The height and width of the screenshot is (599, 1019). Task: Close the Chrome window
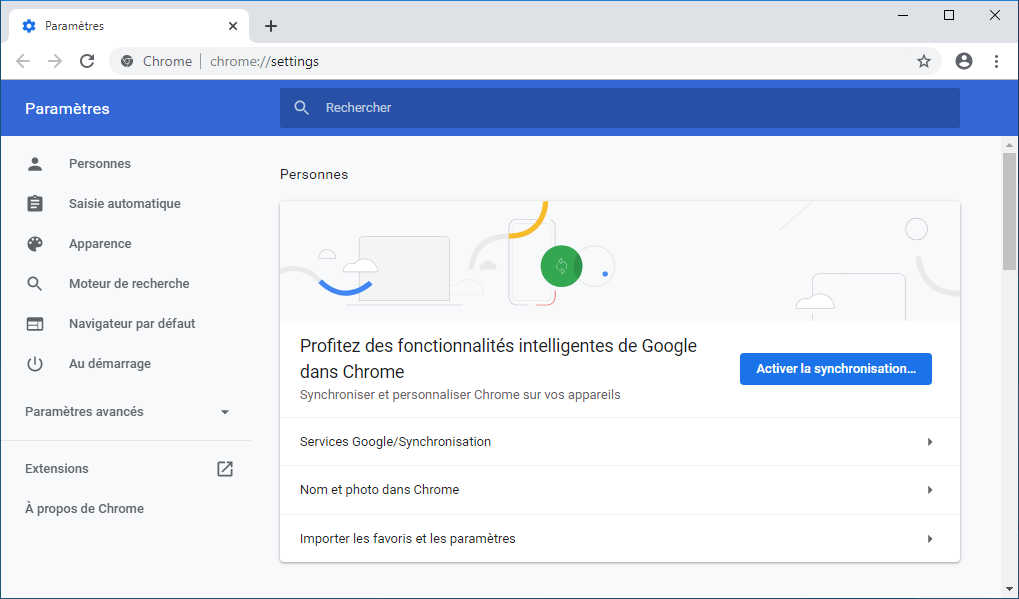pos(995,15)
